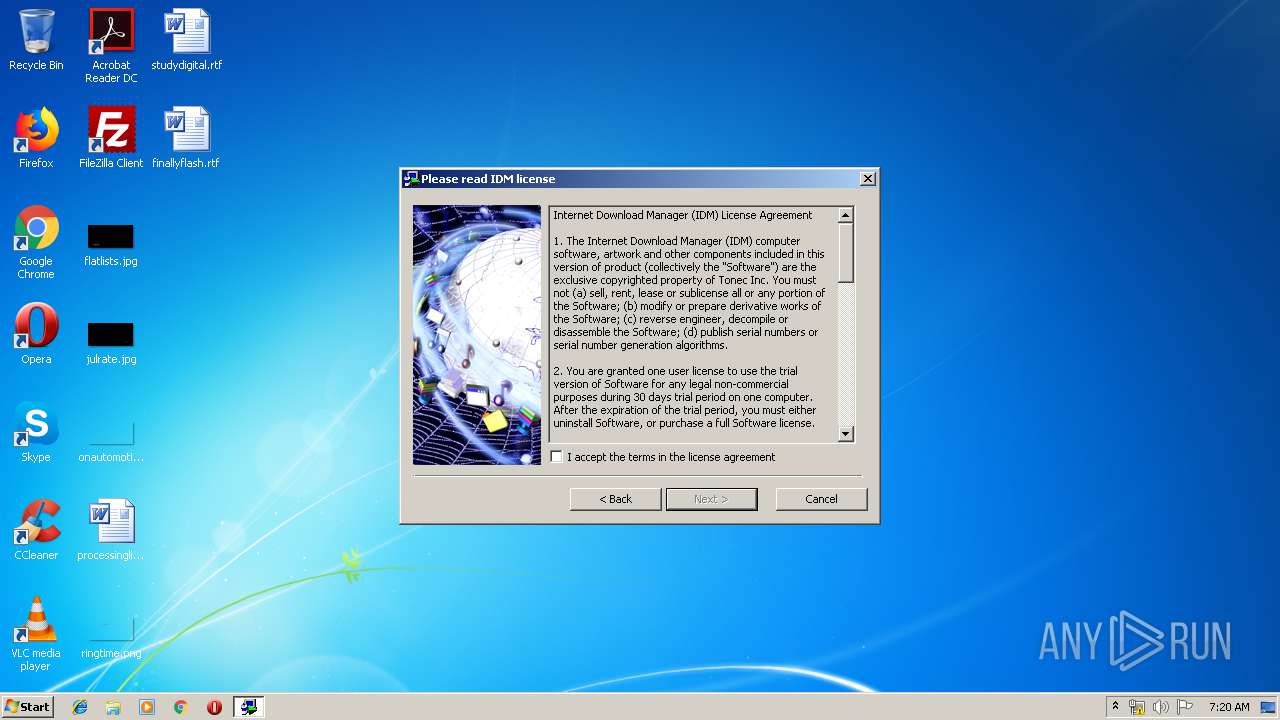The height and width of the screenshot is (720, 1280).
Task: Click the volume speaker tray icon
Action: click(x=1160, y=707)
